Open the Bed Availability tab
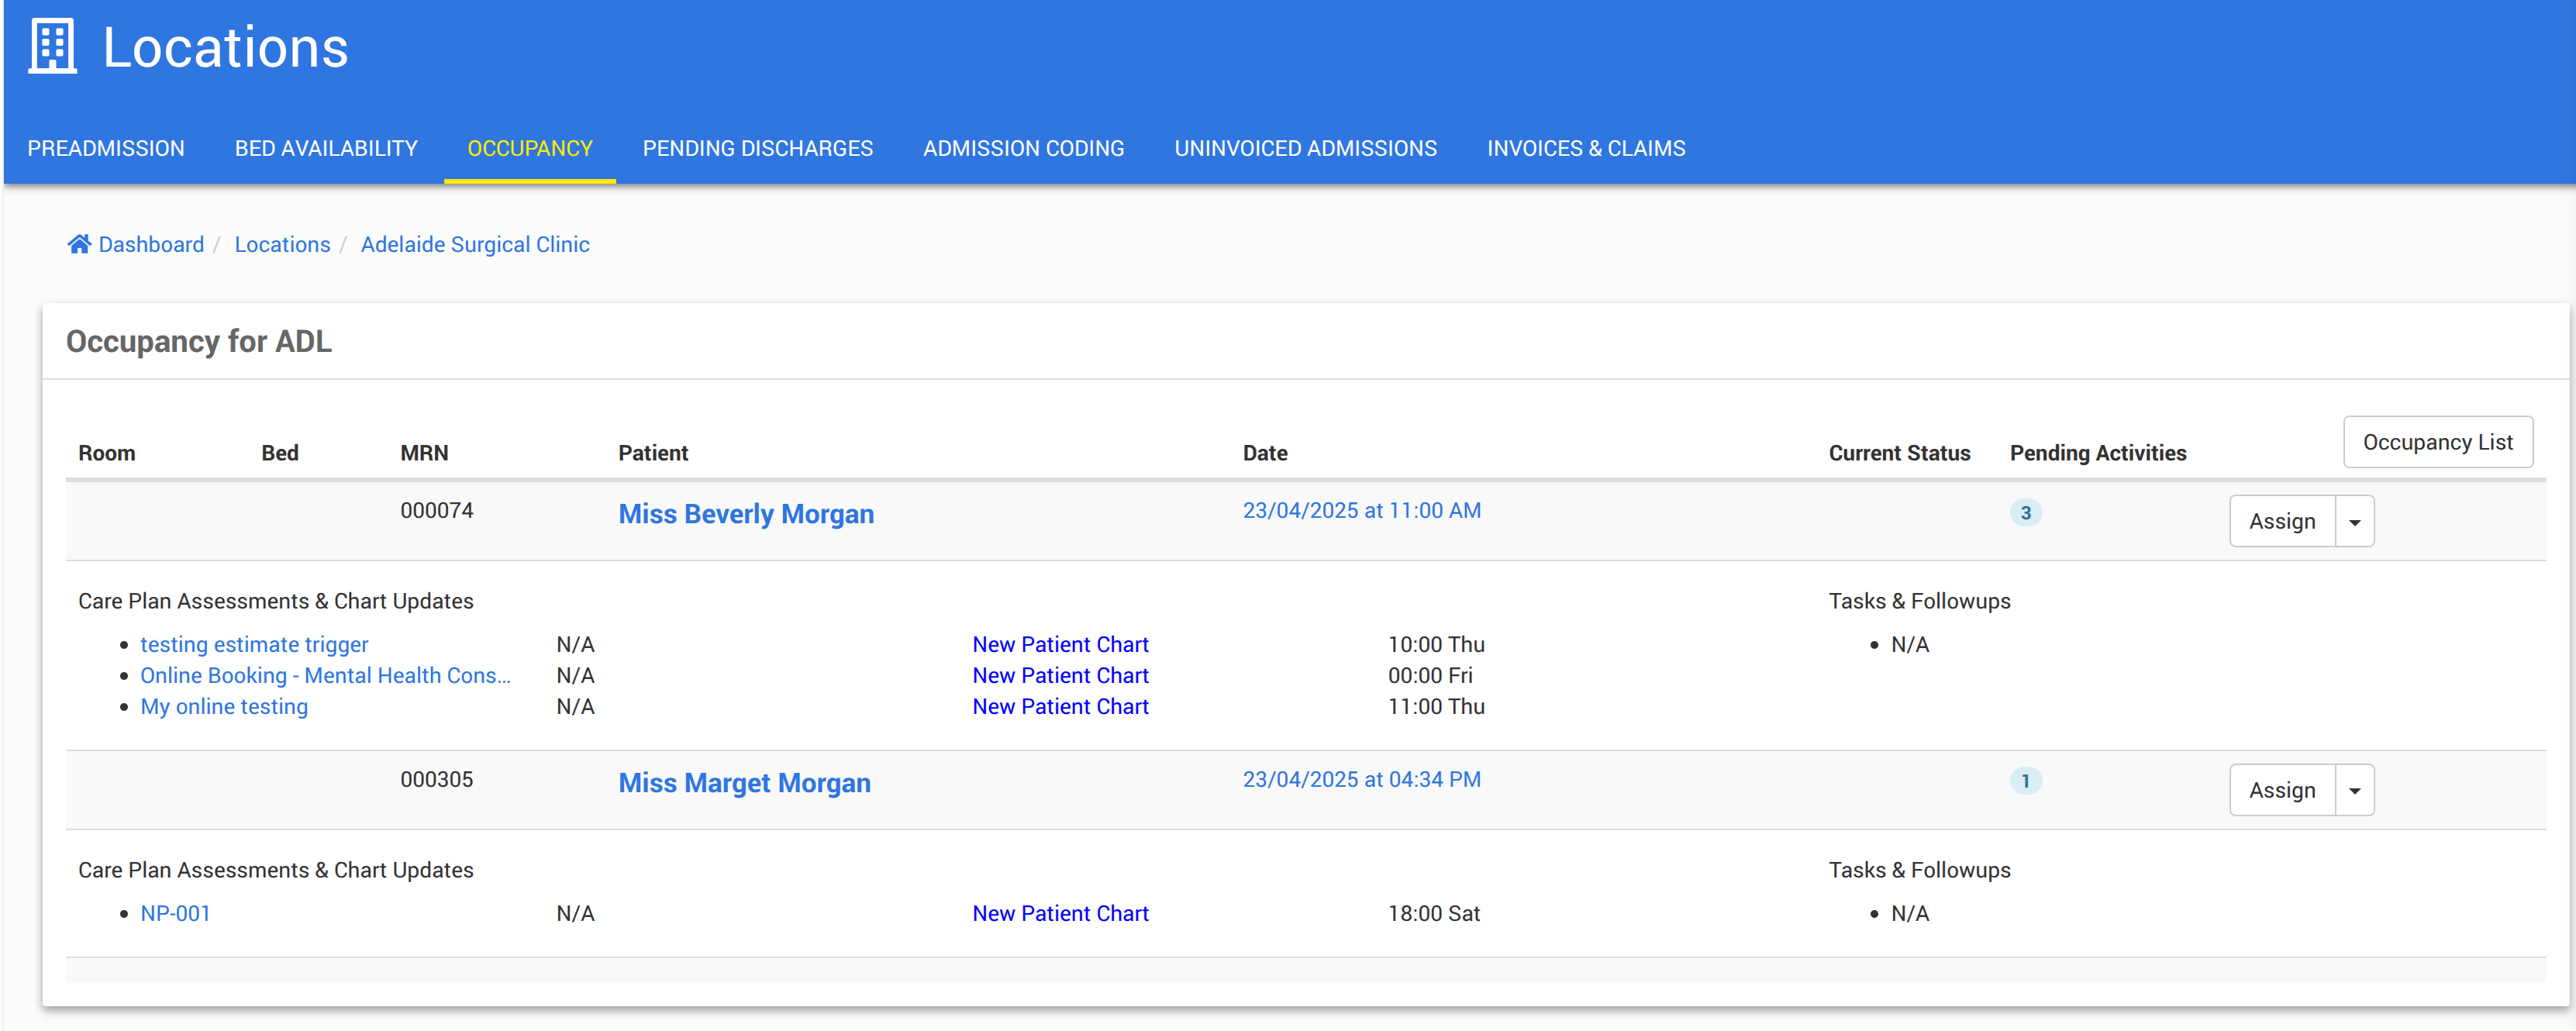The height and width of the screenshot is (1031, 2576). tap(326, 148)
